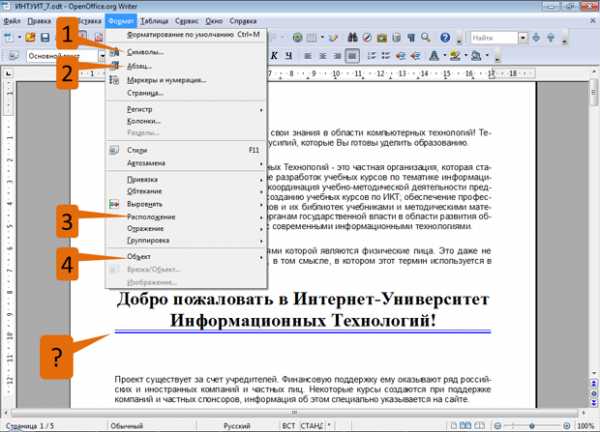600x432 pixels.
Task: Align text right
Action: pos(337,56)
